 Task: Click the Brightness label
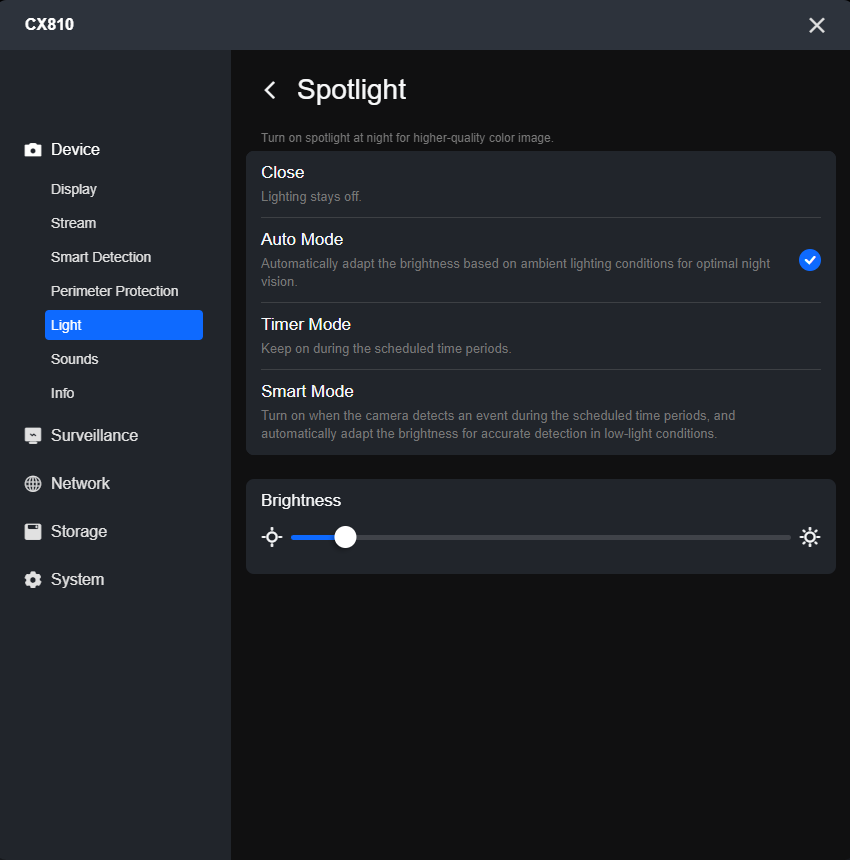click(x=301, y=500)
